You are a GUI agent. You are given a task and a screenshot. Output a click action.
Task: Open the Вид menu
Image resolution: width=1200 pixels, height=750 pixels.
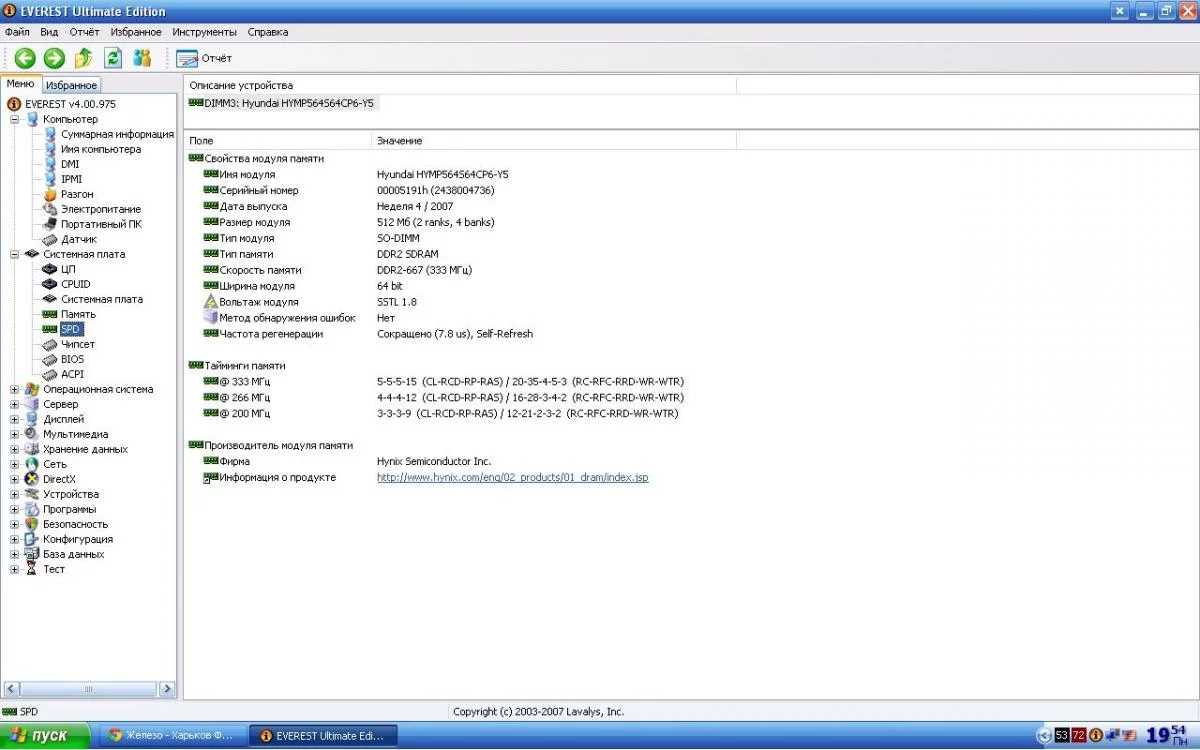[x=49, y=32]
